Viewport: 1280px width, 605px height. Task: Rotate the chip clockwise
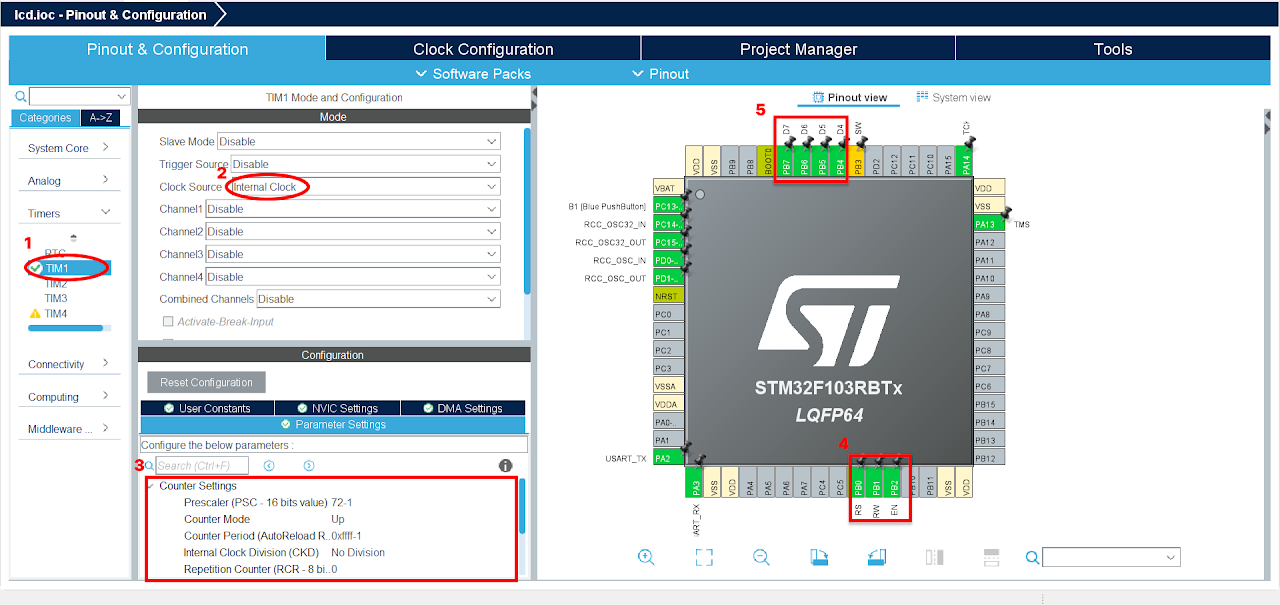point(819,557)
